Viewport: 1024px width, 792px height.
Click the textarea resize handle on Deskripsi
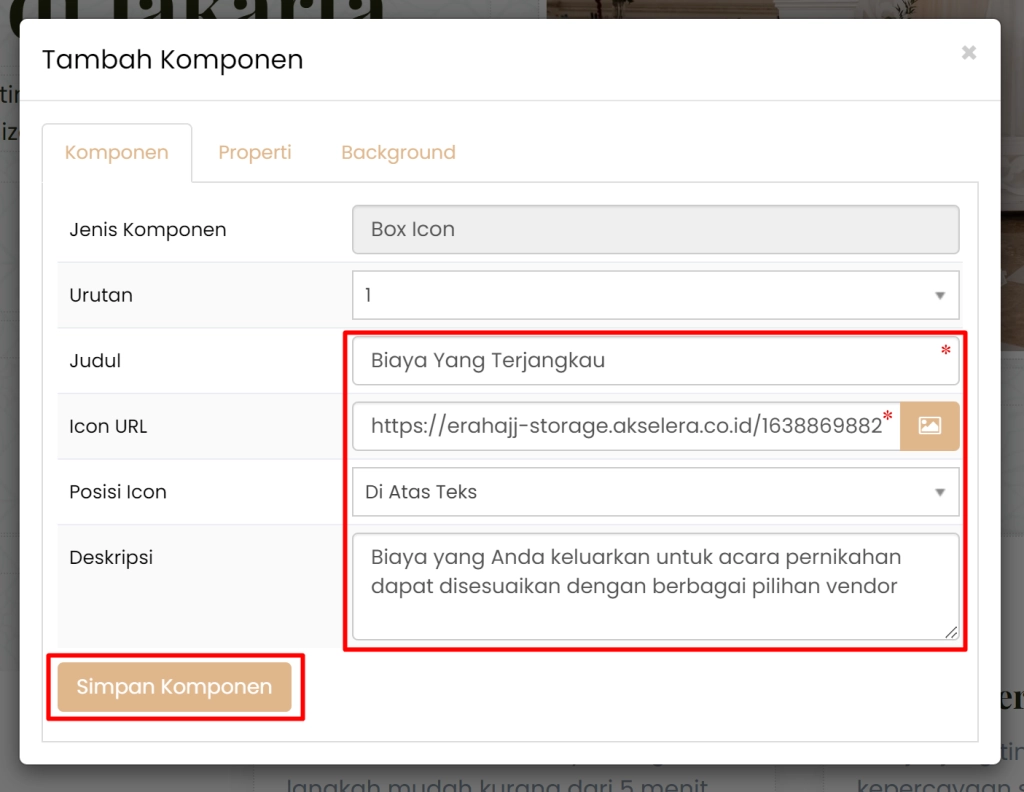950,632
